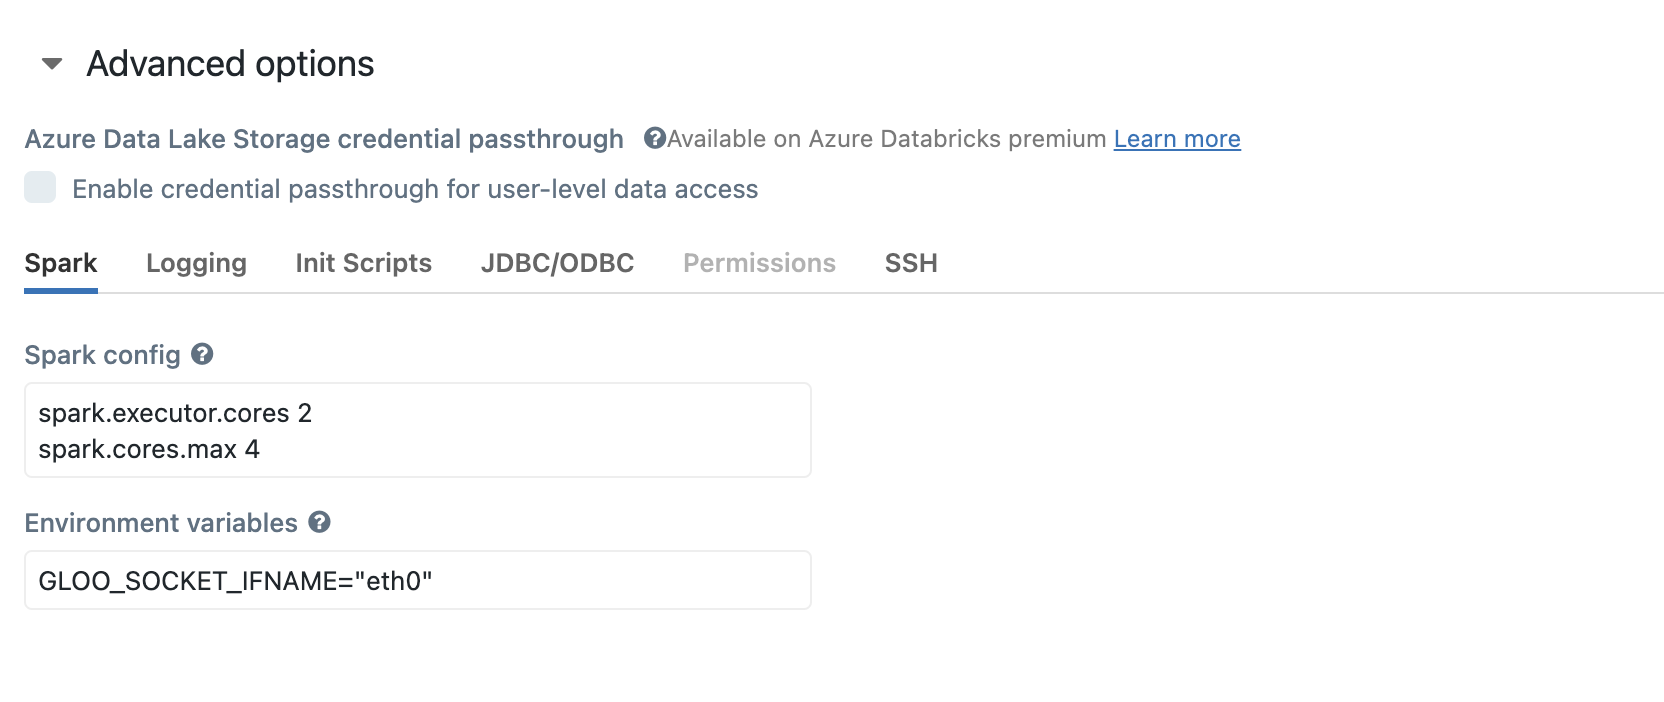Select the Spark tab

click(x=60, y=263)
